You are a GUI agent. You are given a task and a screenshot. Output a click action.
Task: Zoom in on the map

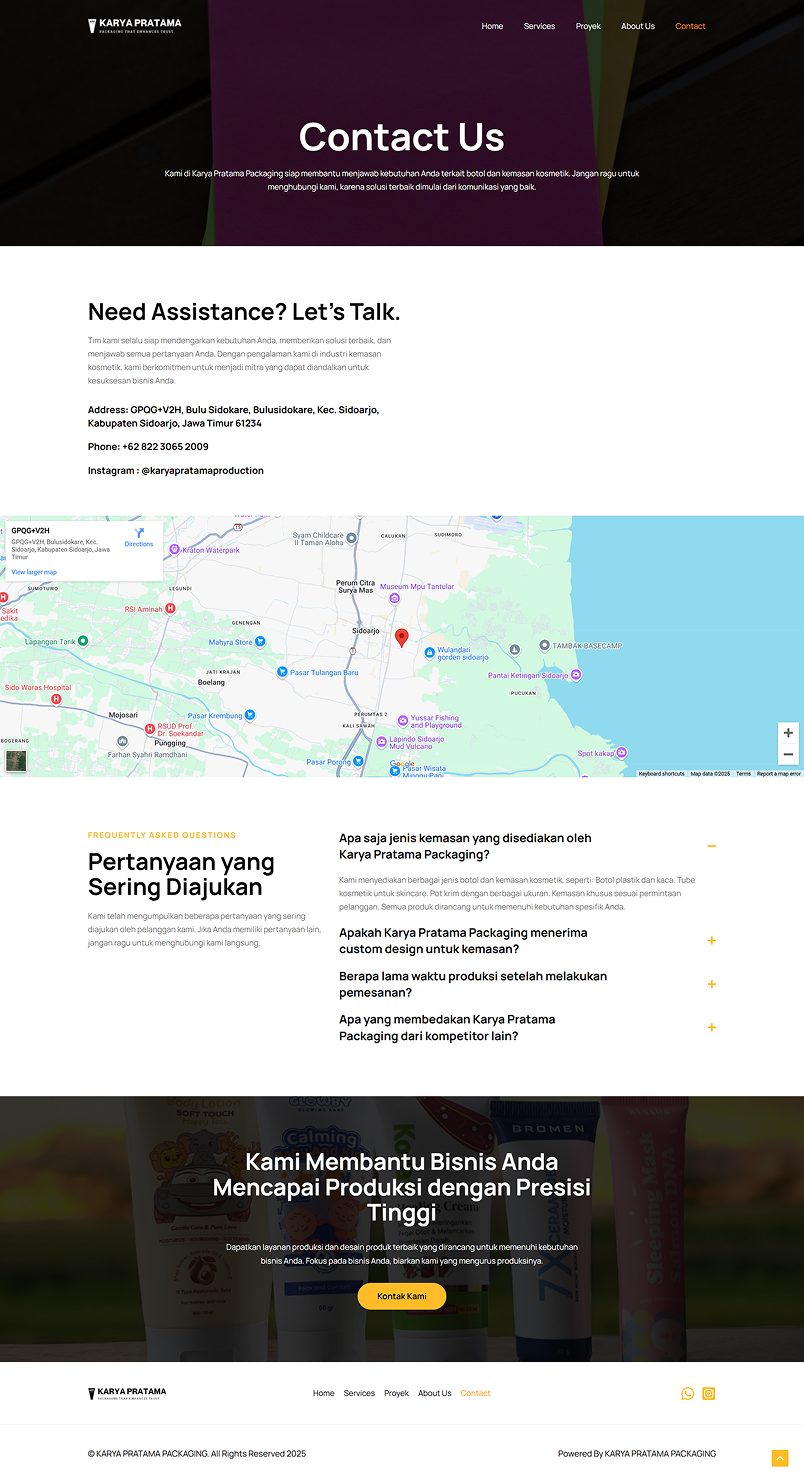788,733
